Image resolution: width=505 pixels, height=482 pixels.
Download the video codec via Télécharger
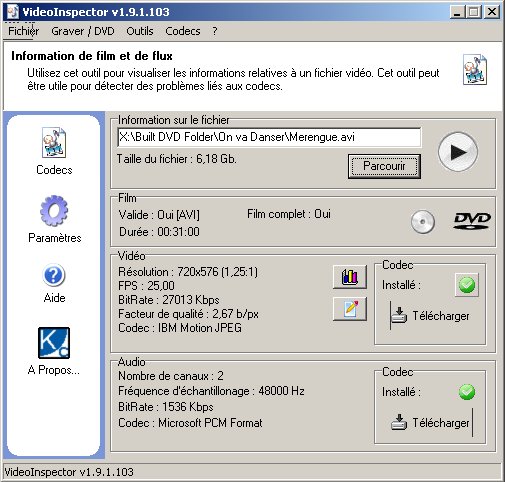coord(430,316)
